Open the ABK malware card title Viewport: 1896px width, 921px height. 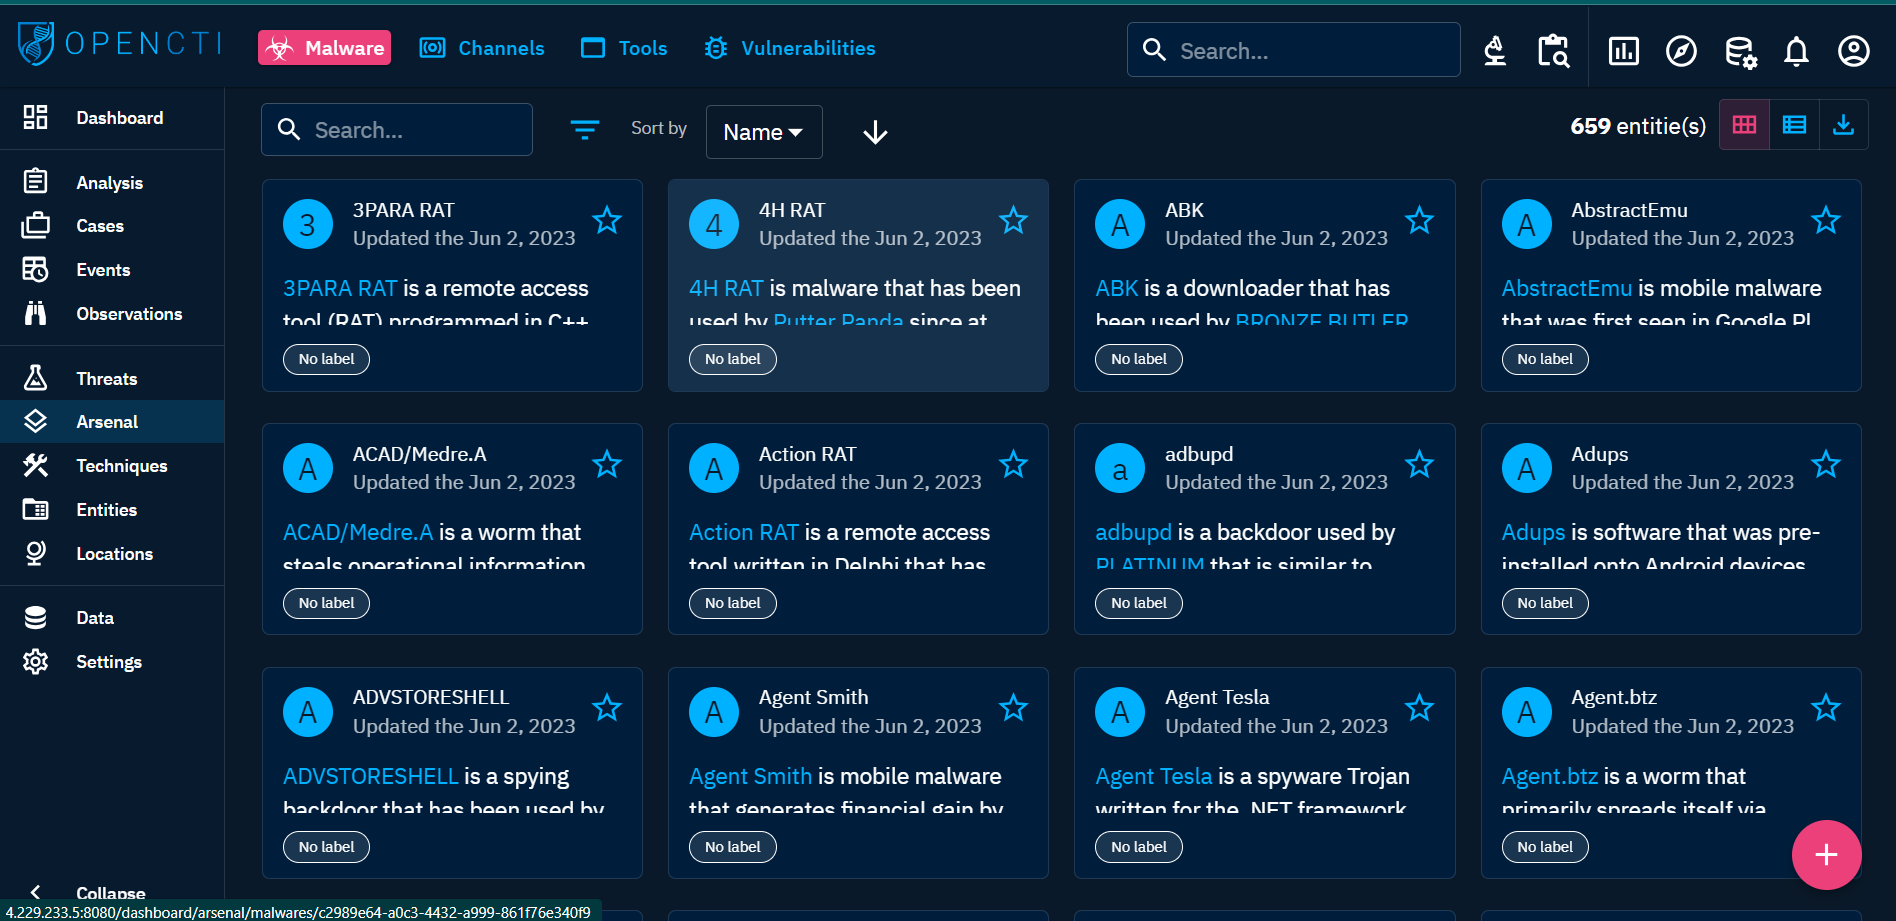pos(1184,210)
